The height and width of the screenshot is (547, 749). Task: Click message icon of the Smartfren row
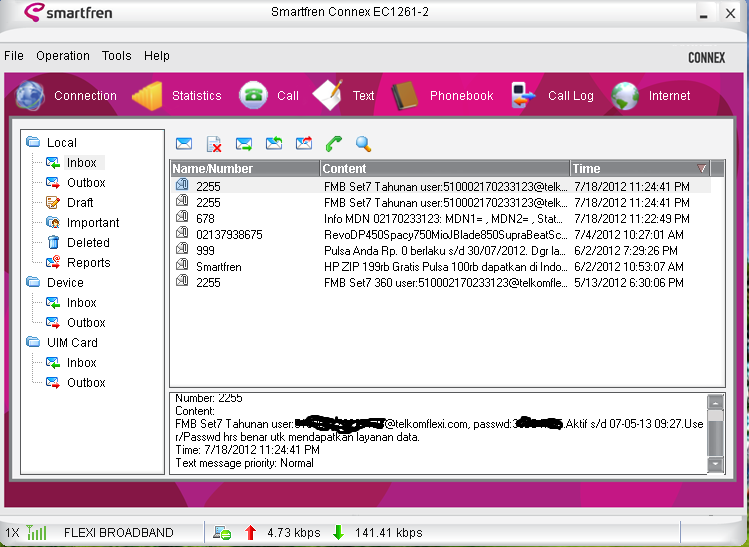(182, 265)
